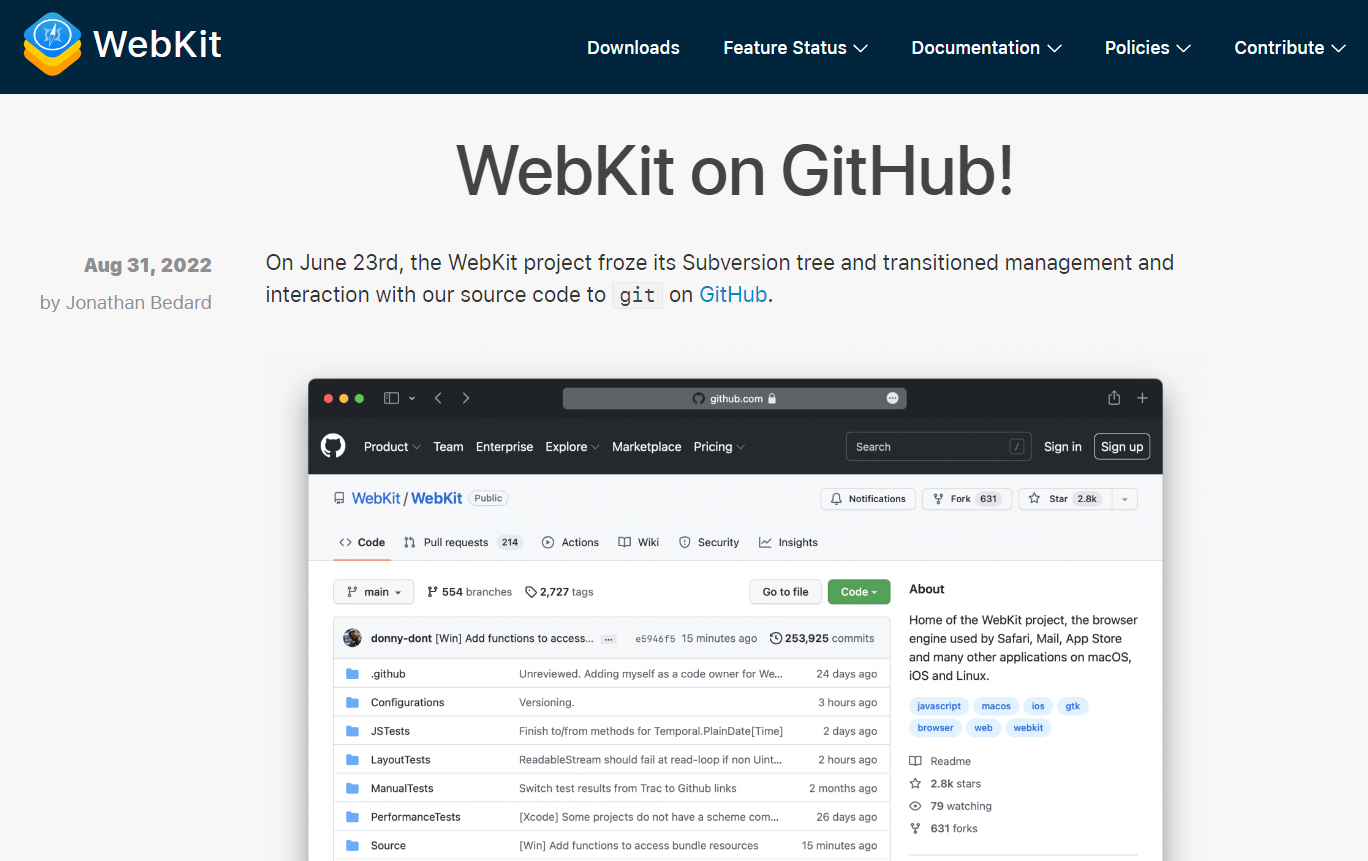This screenshot has width=1368, height=861.
Task: Click the webkit topic tag
Action: pyautogui.click(x=1028, y=728)
